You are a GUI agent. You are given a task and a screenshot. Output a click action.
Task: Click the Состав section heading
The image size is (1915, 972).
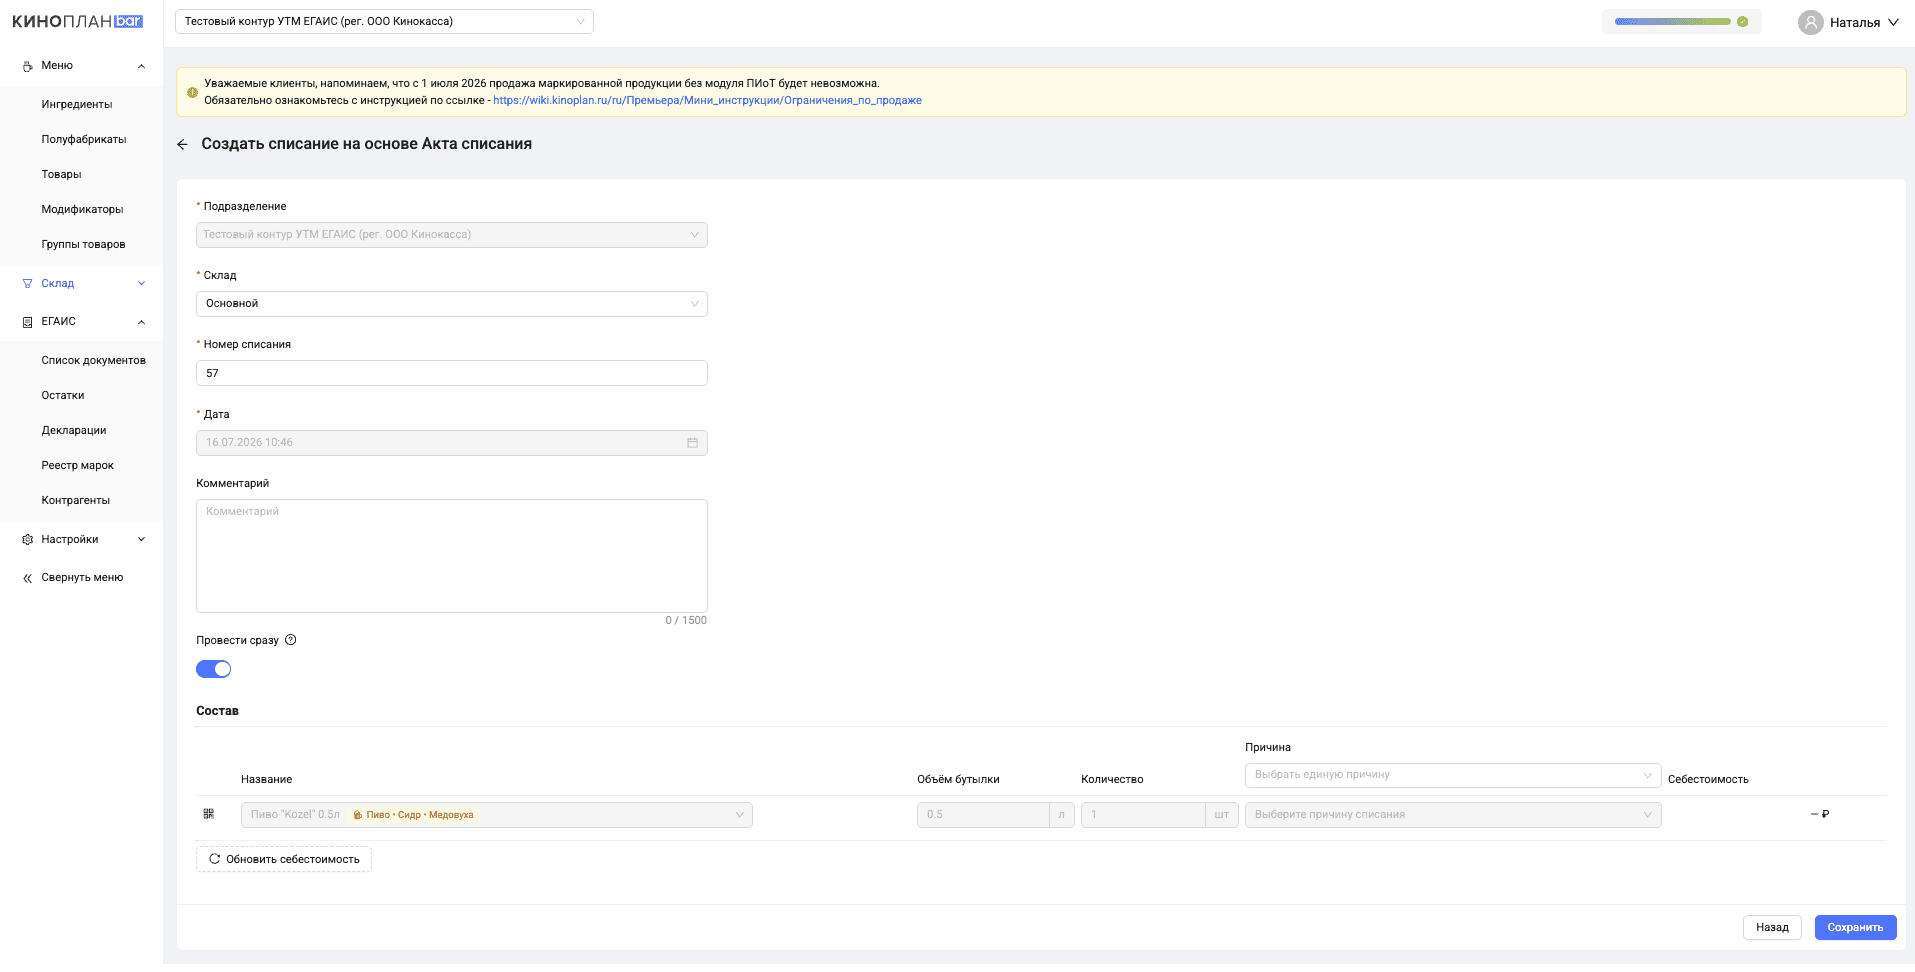coord(217,711)
